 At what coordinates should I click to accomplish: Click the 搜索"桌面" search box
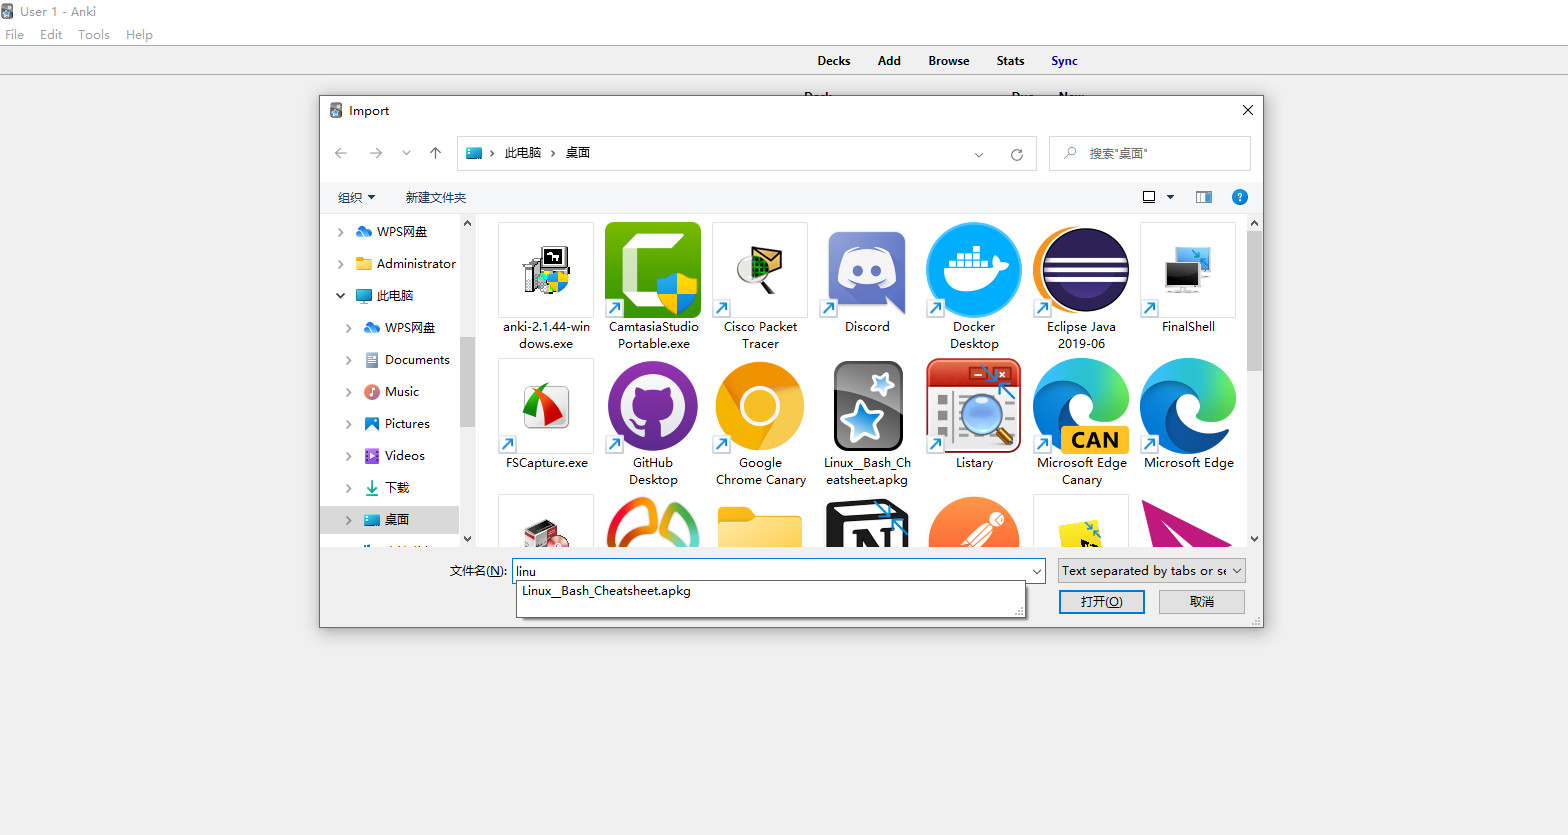[x=1150, y=154]
